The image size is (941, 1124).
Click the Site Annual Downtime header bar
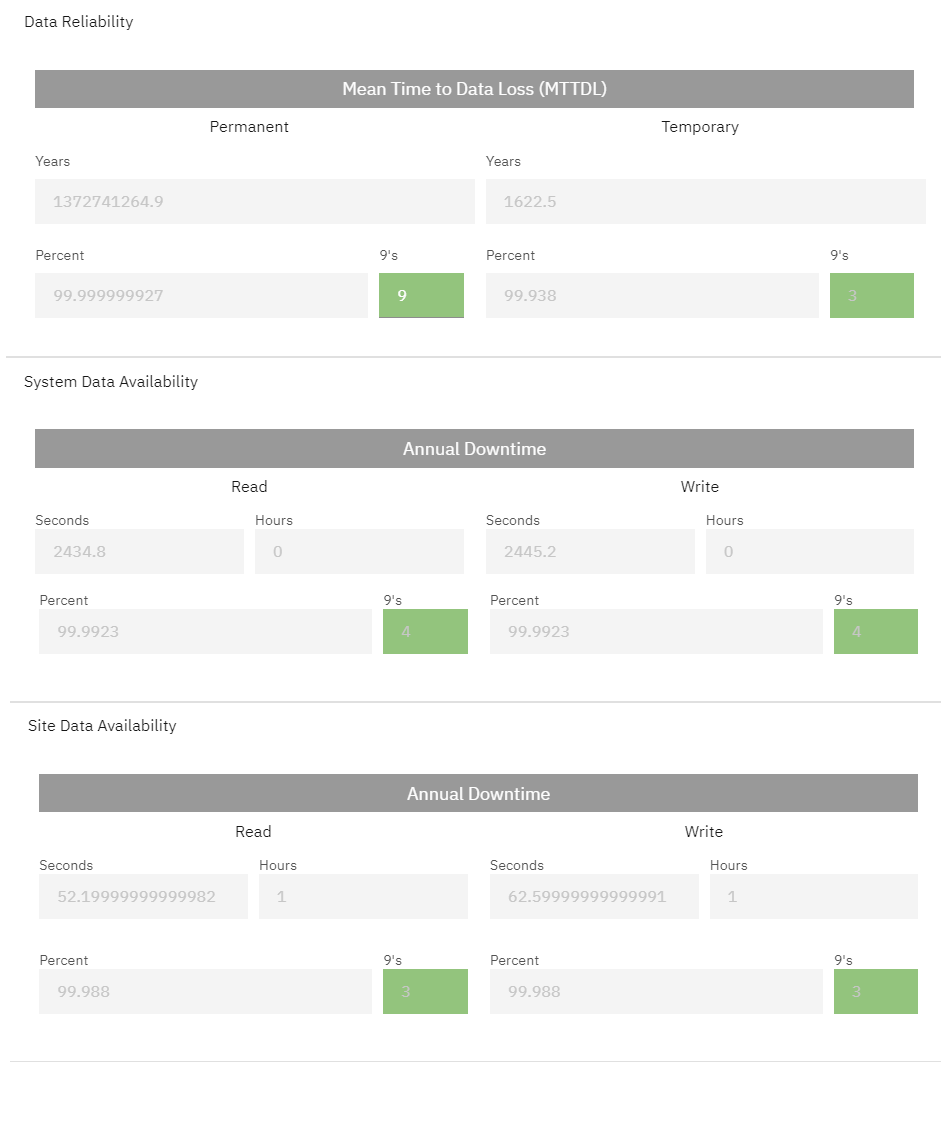(x=478, y=793)
